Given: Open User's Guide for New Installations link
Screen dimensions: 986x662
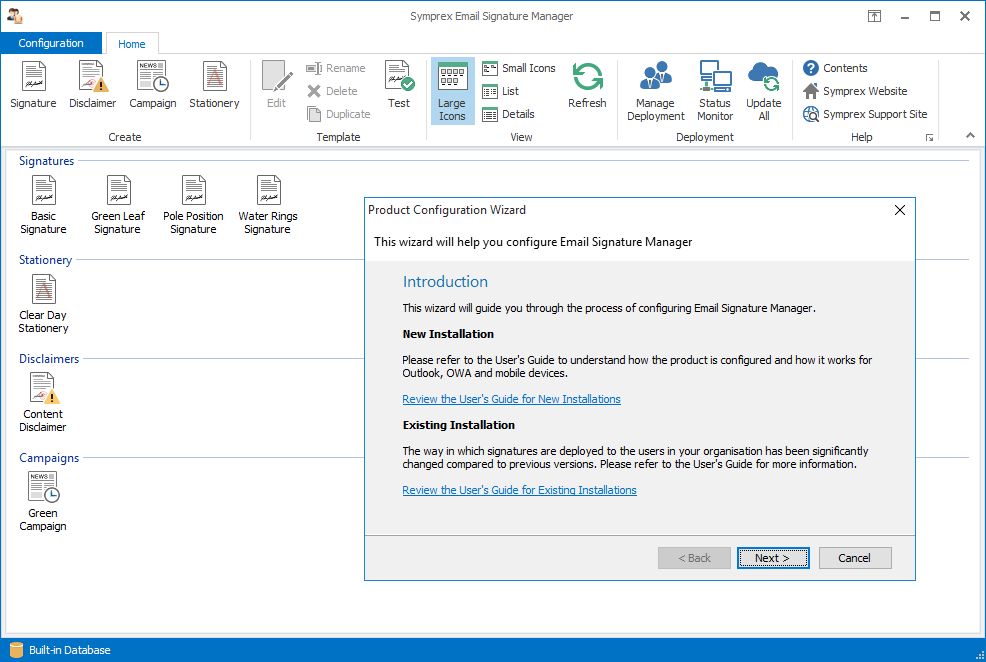Looking at the screenshot, I should (x=511, y=399).
